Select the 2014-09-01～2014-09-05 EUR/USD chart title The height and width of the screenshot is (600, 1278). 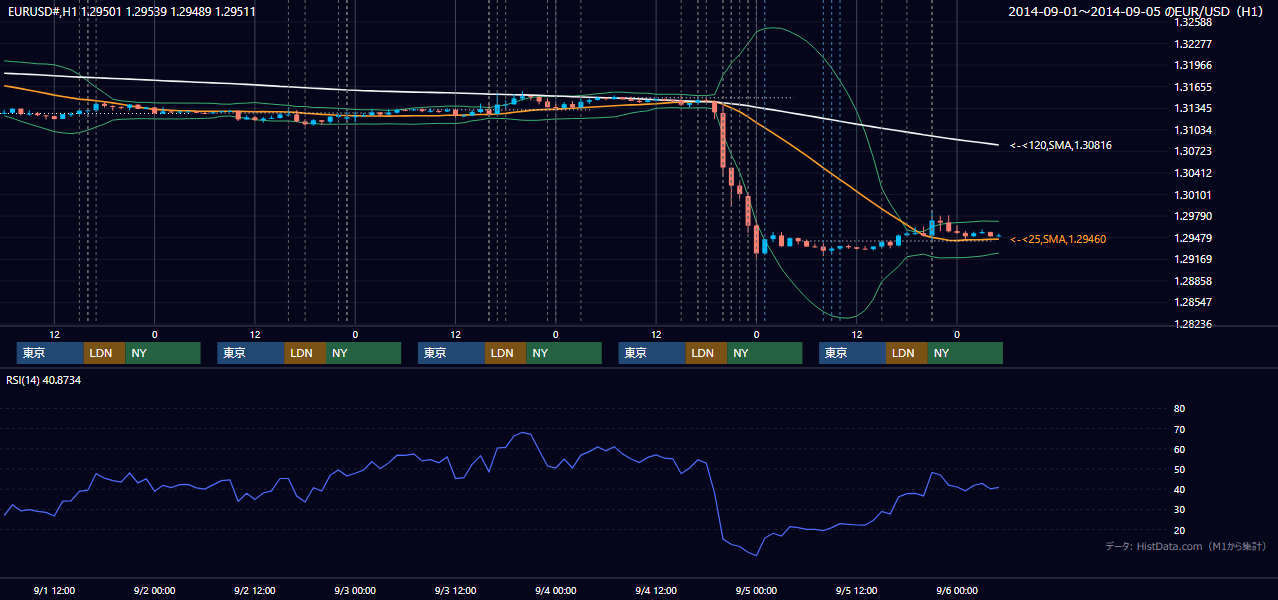(1138, 12)
